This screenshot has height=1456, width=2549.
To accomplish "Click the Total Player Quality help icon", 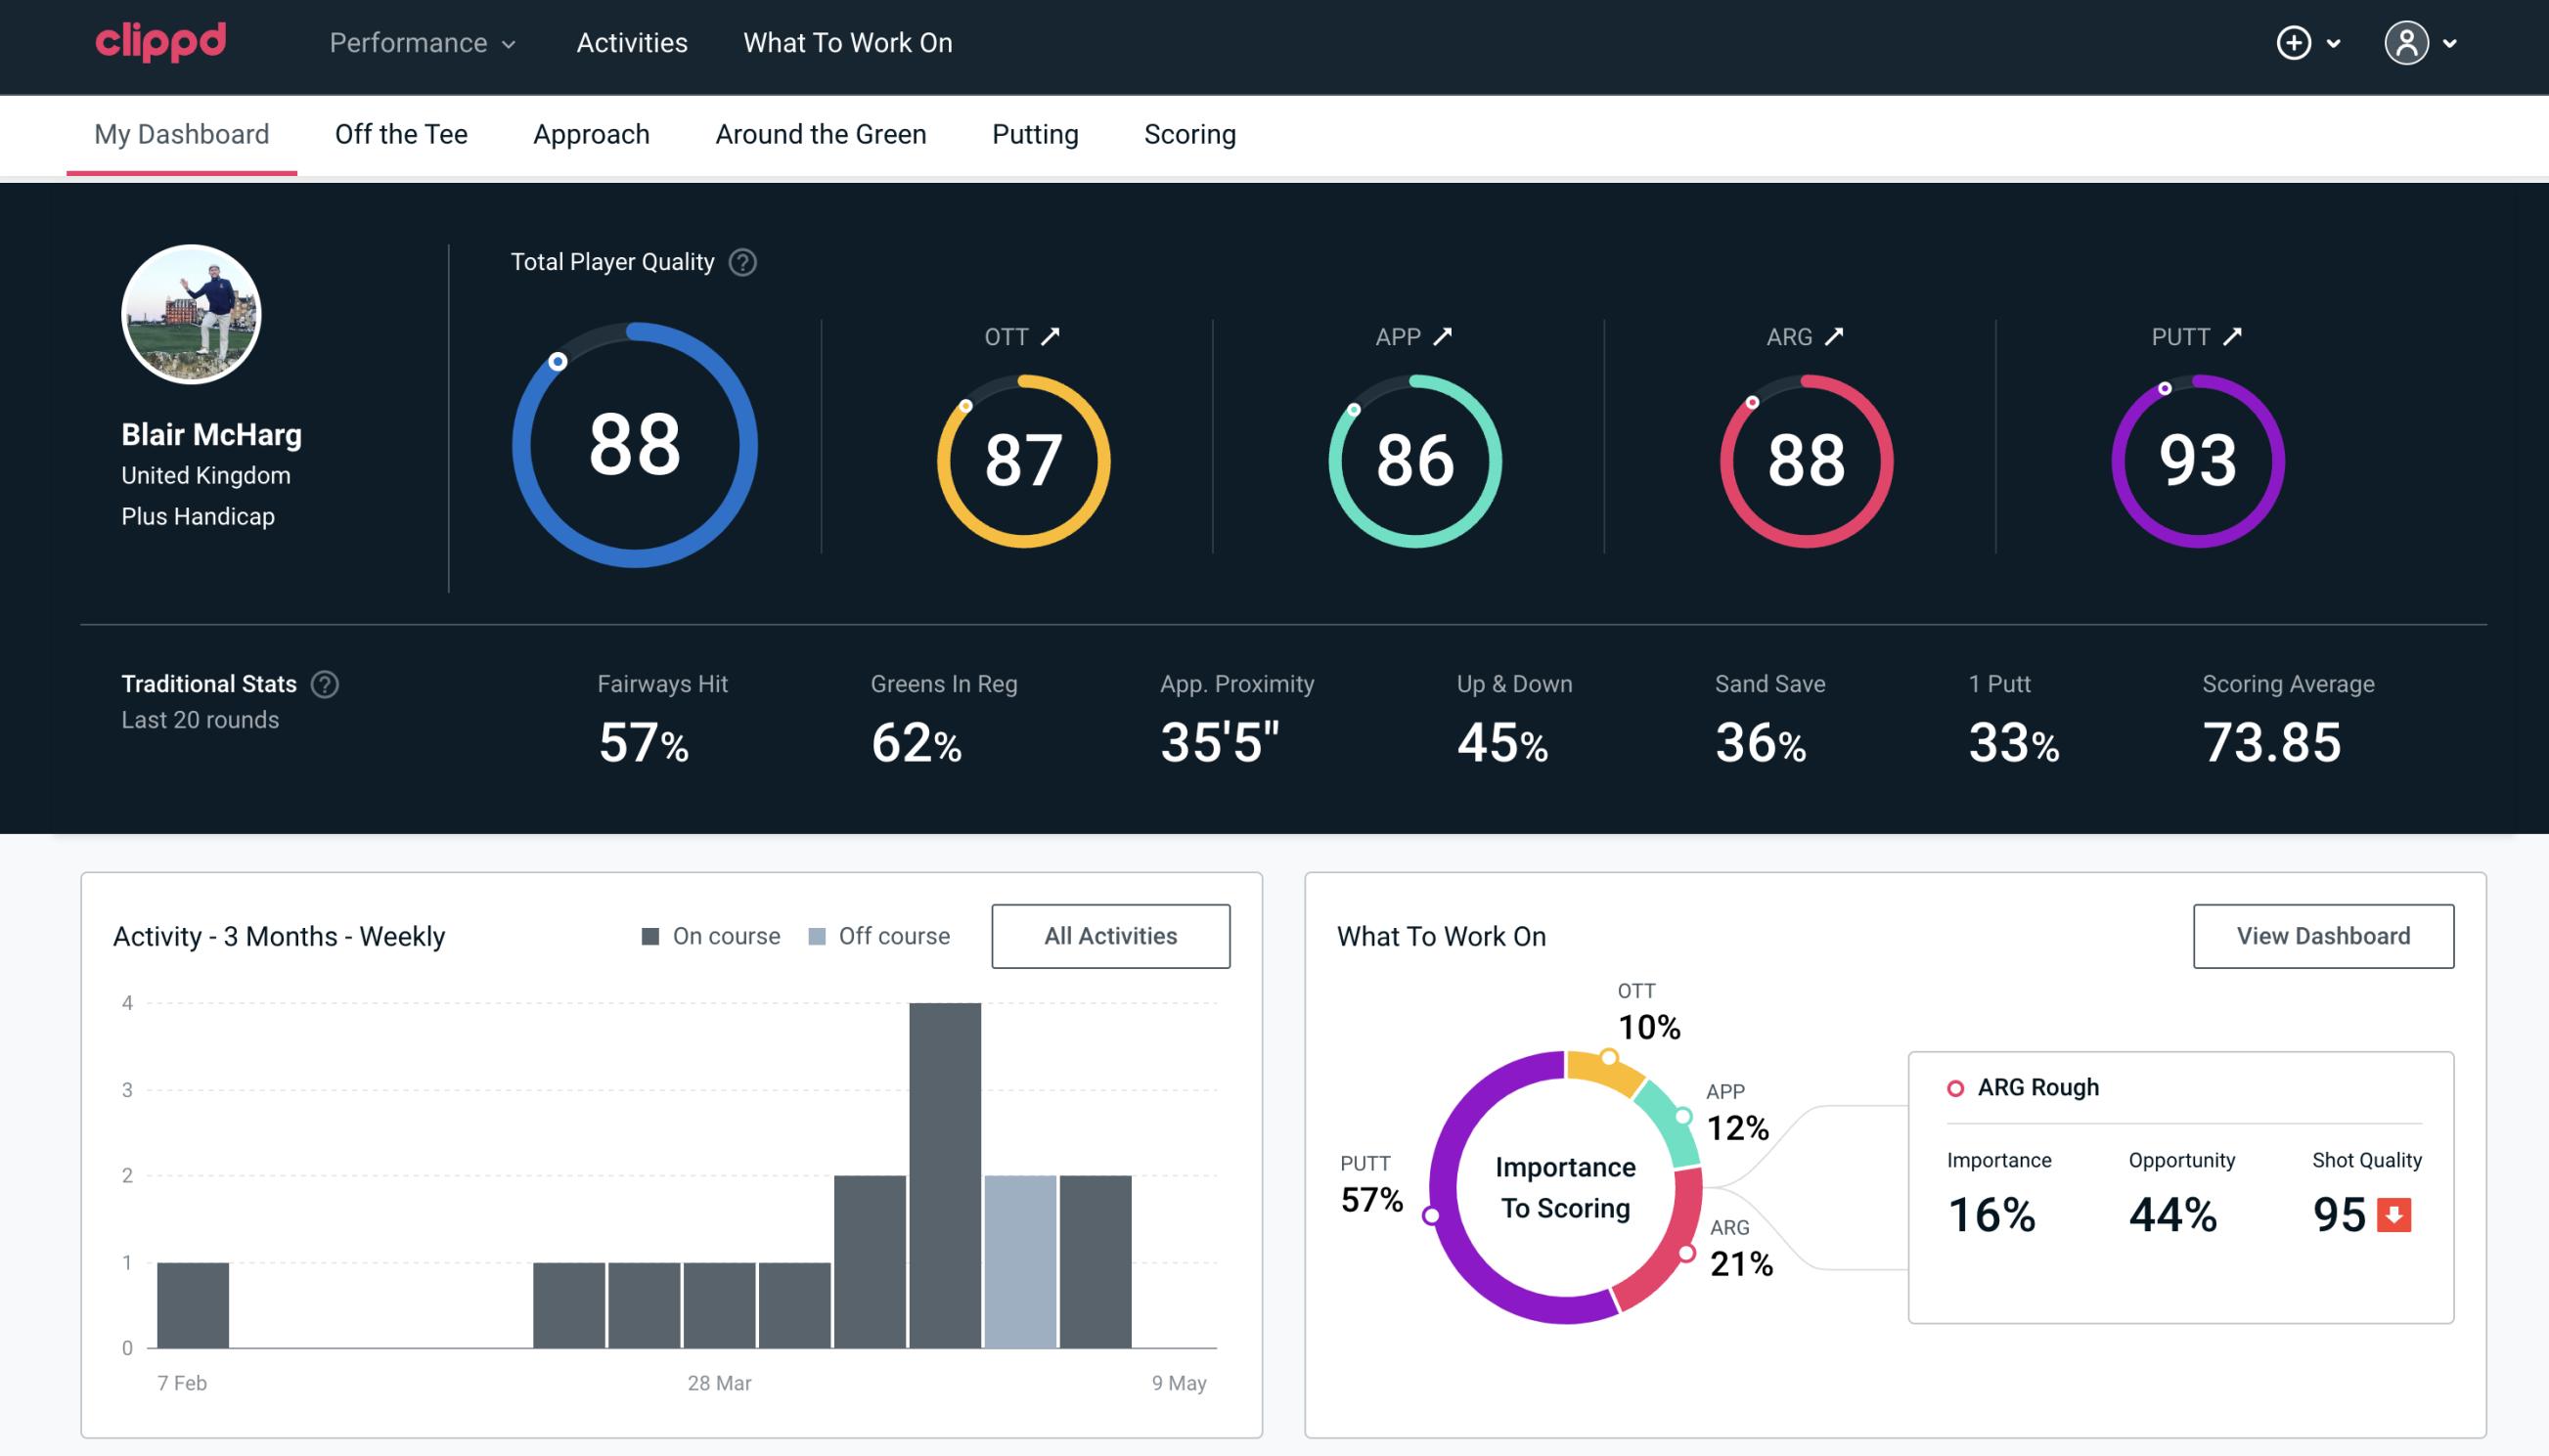I will 738,262.
